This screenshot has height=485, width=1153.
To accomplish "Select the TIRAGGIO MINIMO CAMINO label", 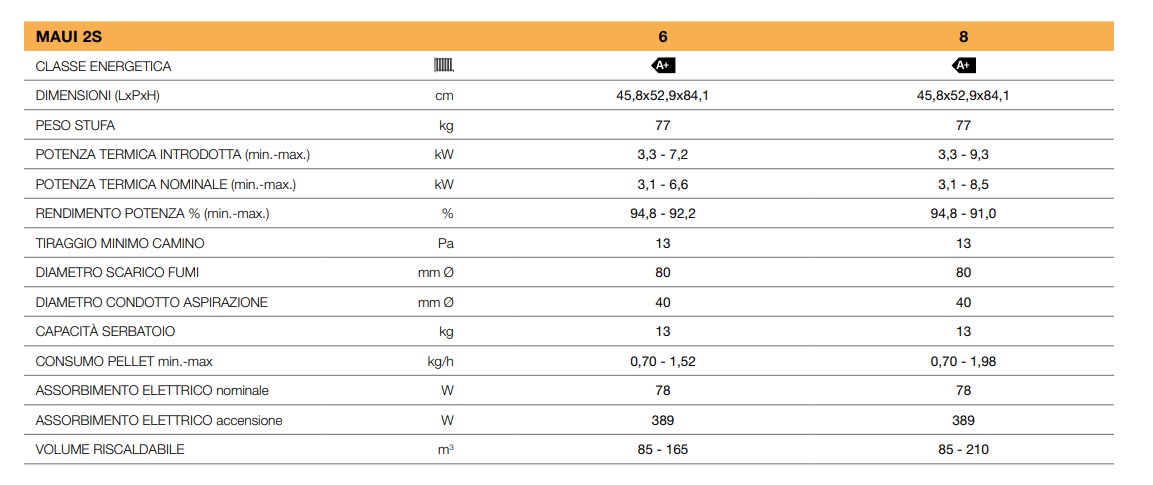I will (x=120, y=243).
